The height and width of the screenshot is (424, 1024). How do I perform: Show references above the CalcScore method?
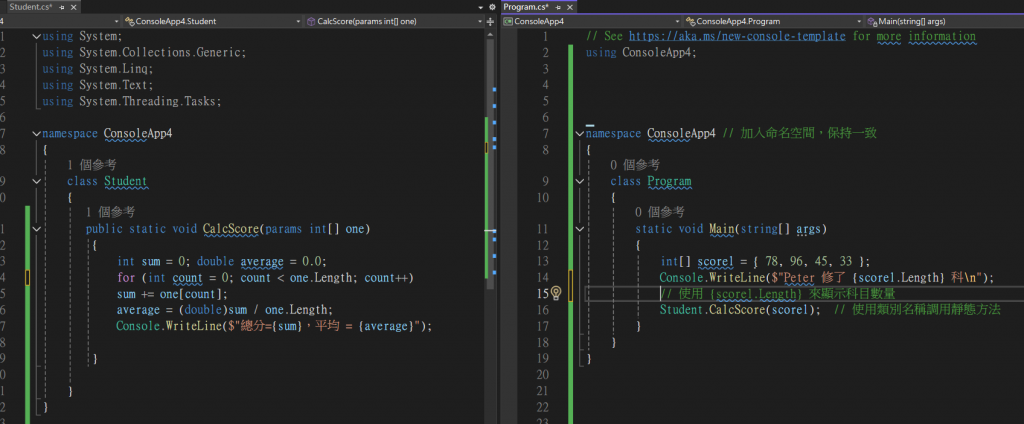[110, 212]
